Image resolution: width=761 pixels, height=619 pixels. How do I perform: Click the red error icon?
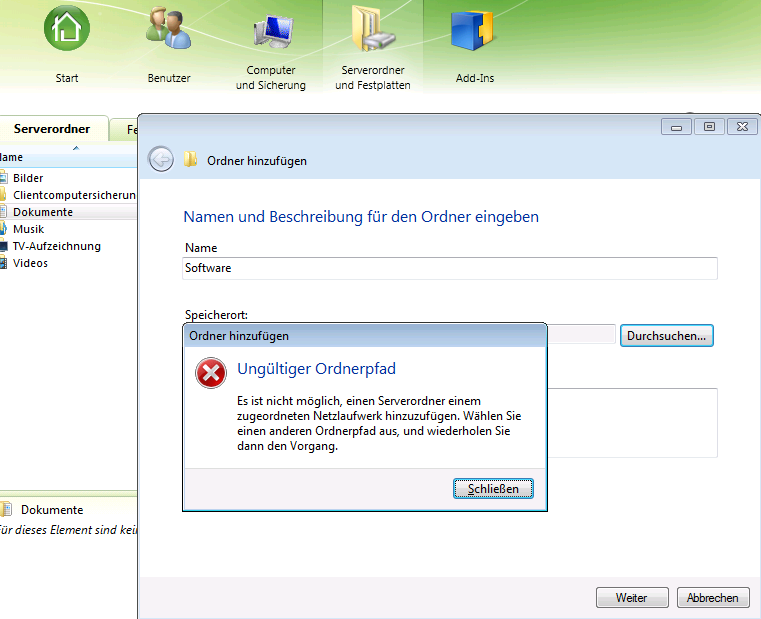(x=211, y=374)
